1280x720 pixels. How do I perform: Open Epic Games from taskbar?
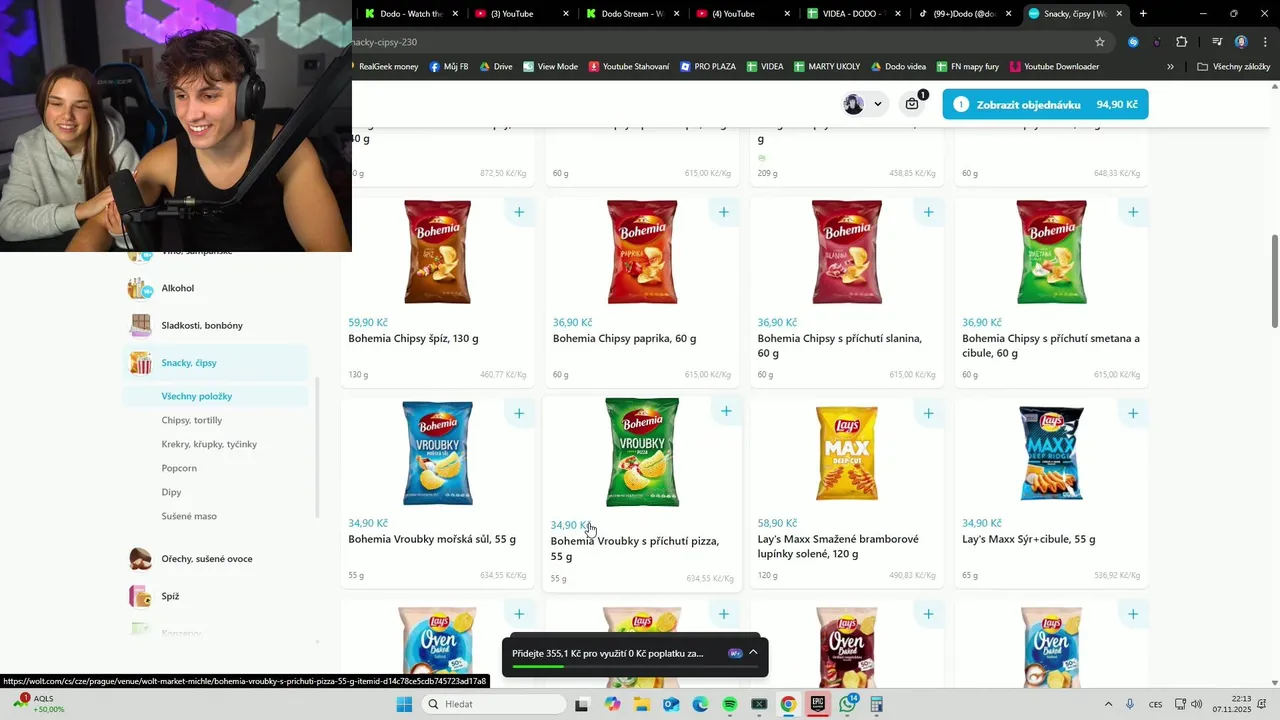coord(817,704)
